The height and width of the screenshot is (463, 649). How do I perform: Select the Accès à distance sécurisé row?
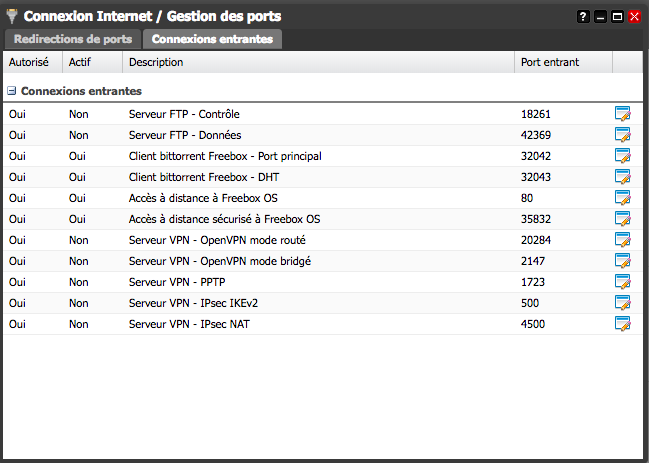pos(238,219)
